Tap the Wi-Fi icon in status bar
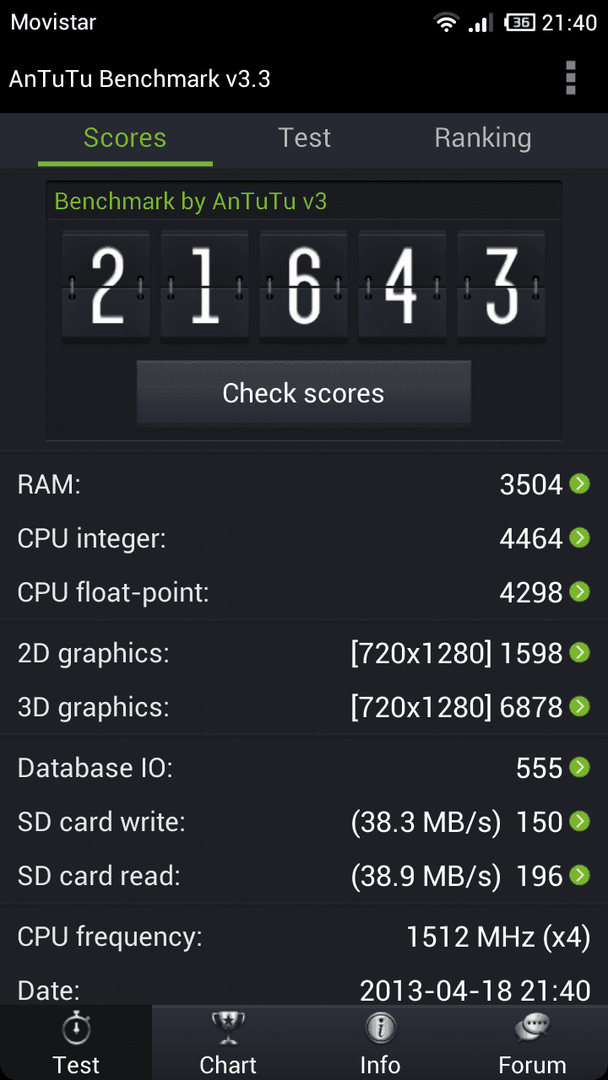 pyautogui.click(x=446, y=23)
